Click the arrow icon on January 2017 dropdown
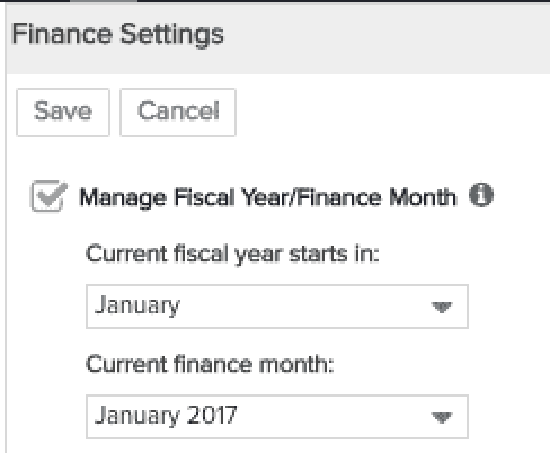 coord(442,417)
